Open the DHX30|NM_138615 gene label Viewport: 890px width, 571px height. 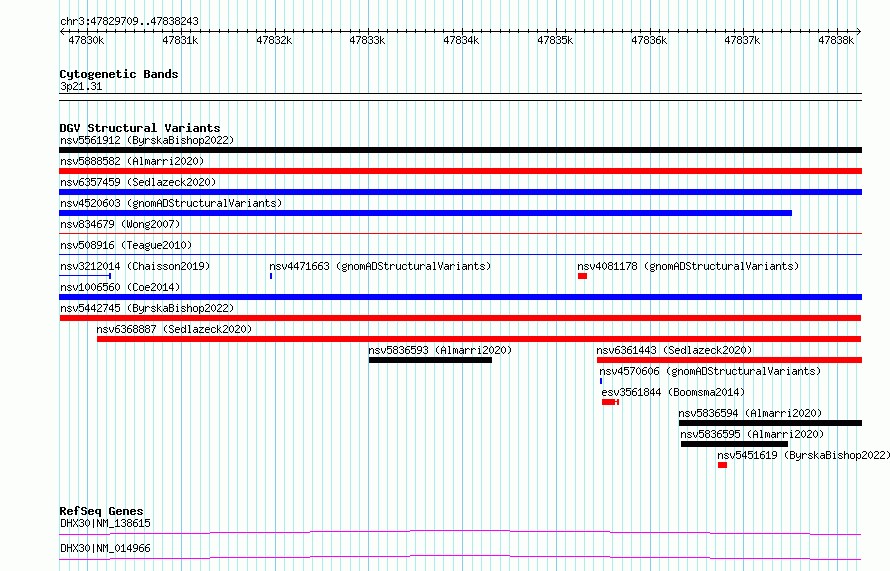[x=105, y=523]
